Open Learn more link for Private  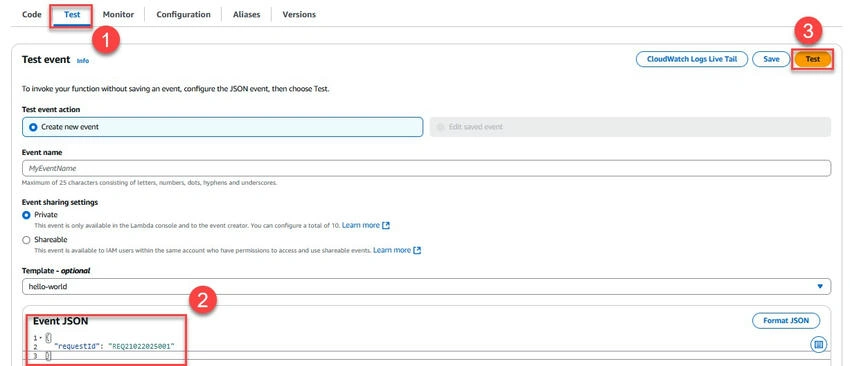pyautogui.click(x=360, y=225)
